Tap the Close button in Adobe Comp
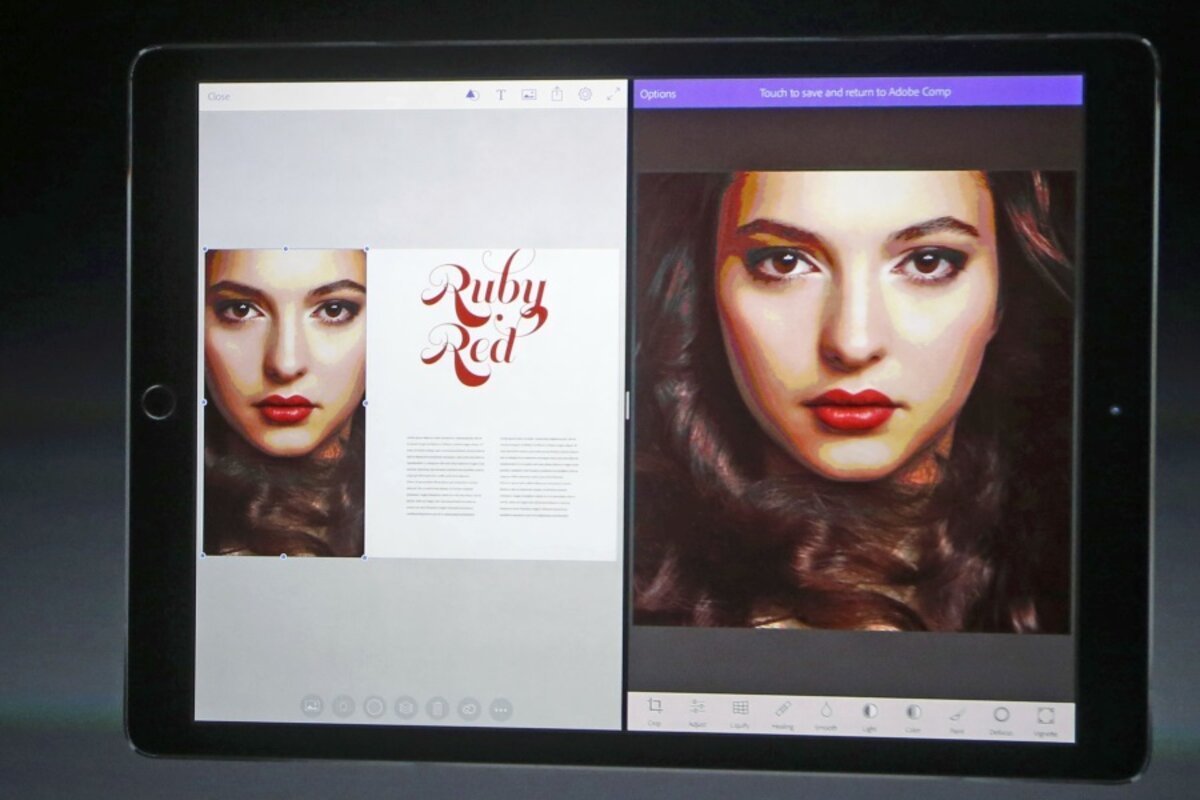Screen dimensions: 1200x800 (219, 97)
